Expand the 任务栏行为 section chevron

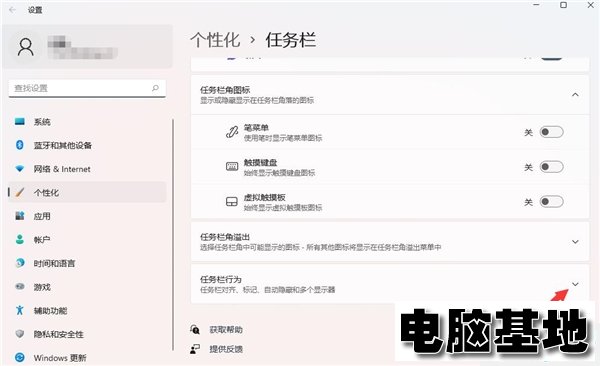point(575,284)
